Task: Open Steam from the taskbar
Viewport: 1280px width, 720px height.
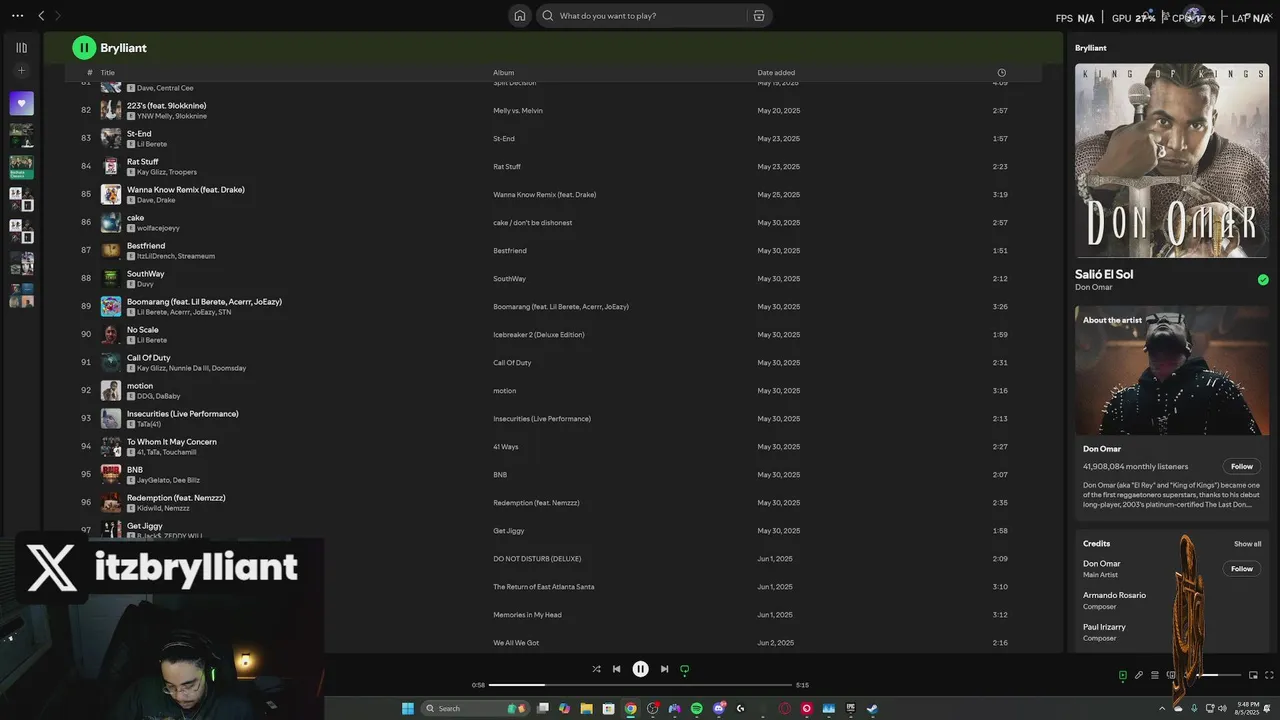Action: [x=872, y=708]
